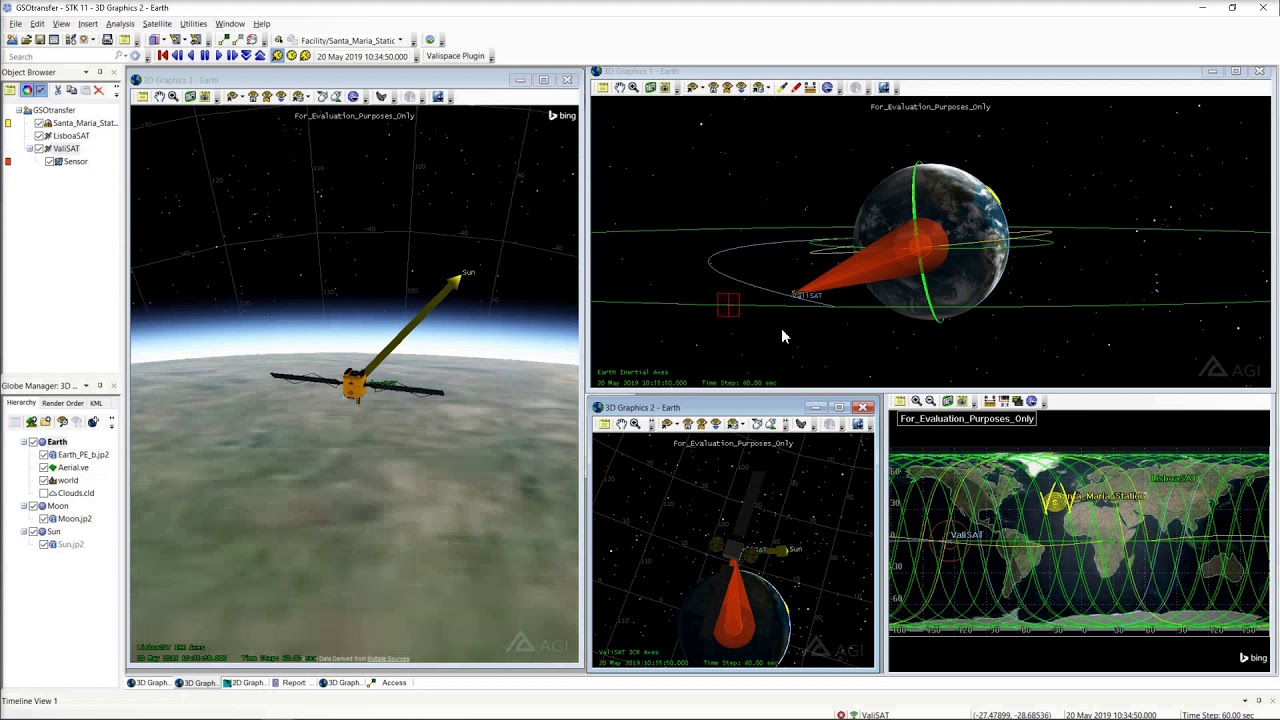
Task: Decrease the animation time step
Action: point(246,56)
